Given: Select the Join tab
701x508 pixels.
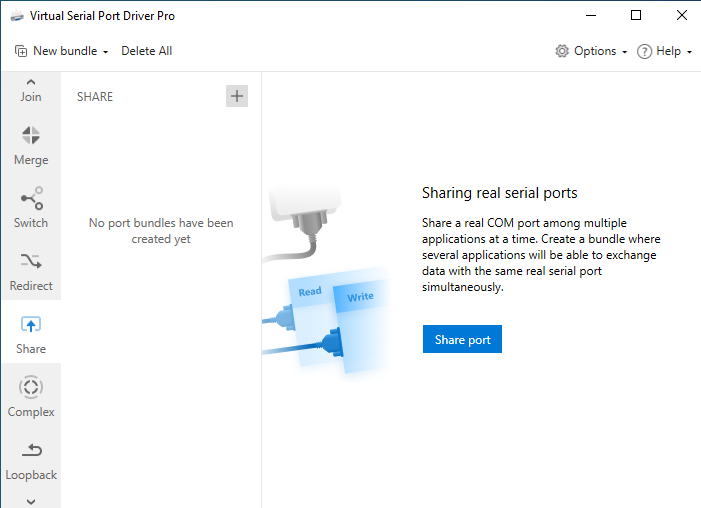Looking at the screenshot, I should tap(30, 97).
